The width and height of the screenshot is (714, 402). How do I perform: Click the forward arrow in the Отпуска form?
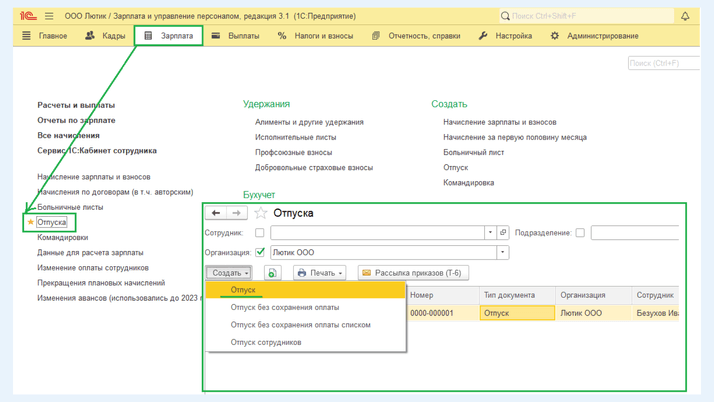[236, 213]
